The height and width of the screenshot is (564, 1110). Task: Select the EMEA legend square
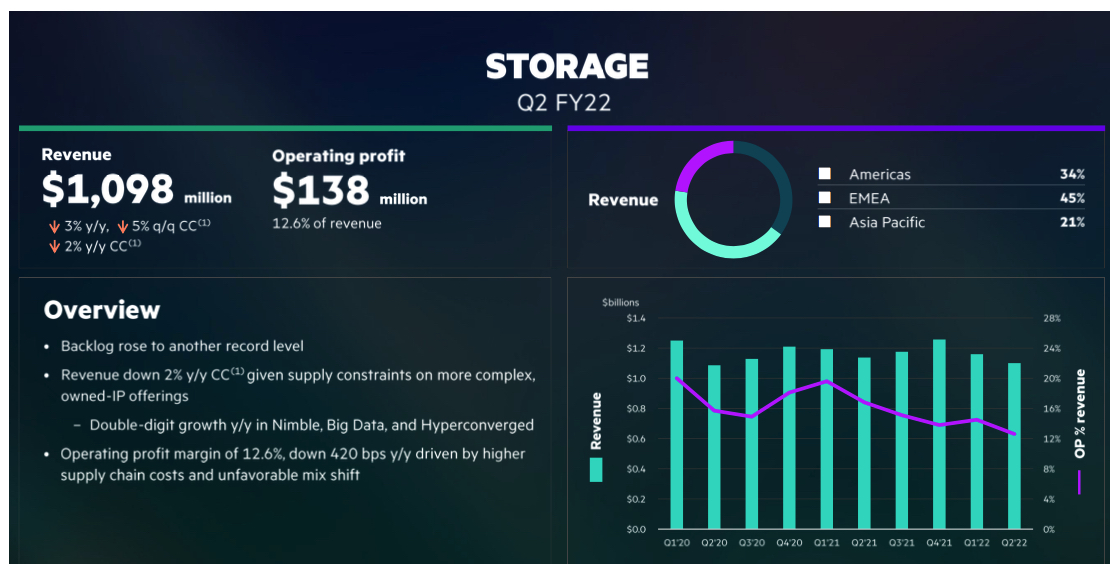(824, 198)
